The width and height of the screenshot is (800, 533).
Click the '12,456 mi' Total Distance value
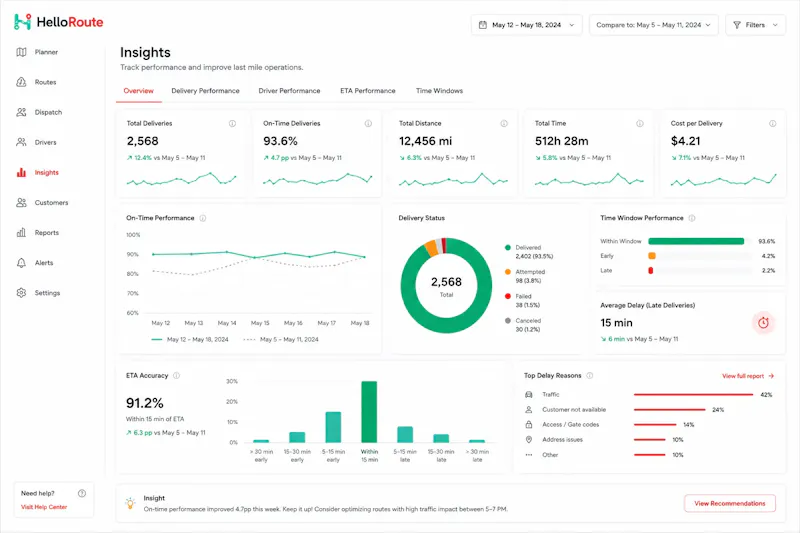[426, 141]
